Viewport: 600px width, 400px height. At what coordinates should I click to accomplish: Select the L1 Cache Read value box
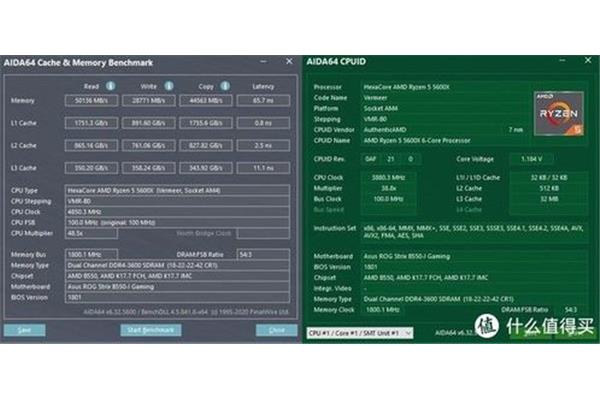pyautogui.click(x=91, y=123)
